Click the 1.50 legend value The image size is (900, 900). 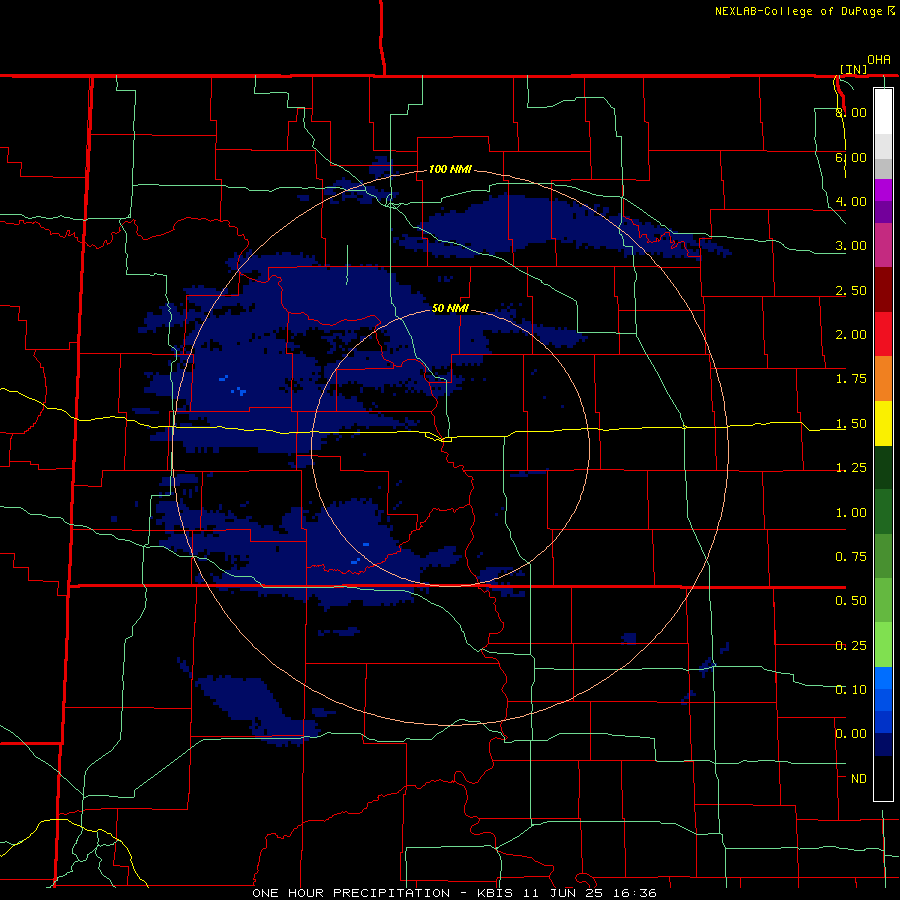click(x=851, y=424)
